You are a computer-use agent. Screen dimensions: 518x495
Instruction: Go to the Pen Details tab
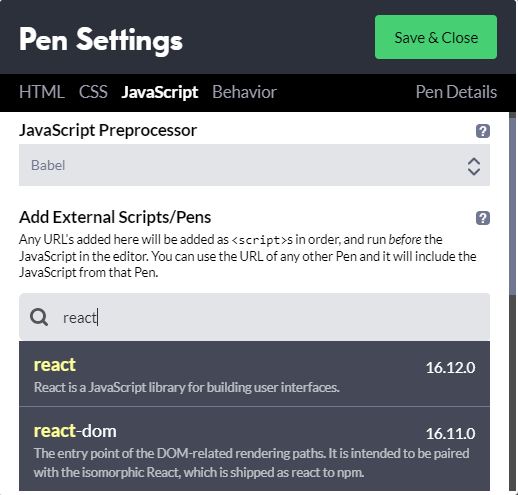(456, 92)
